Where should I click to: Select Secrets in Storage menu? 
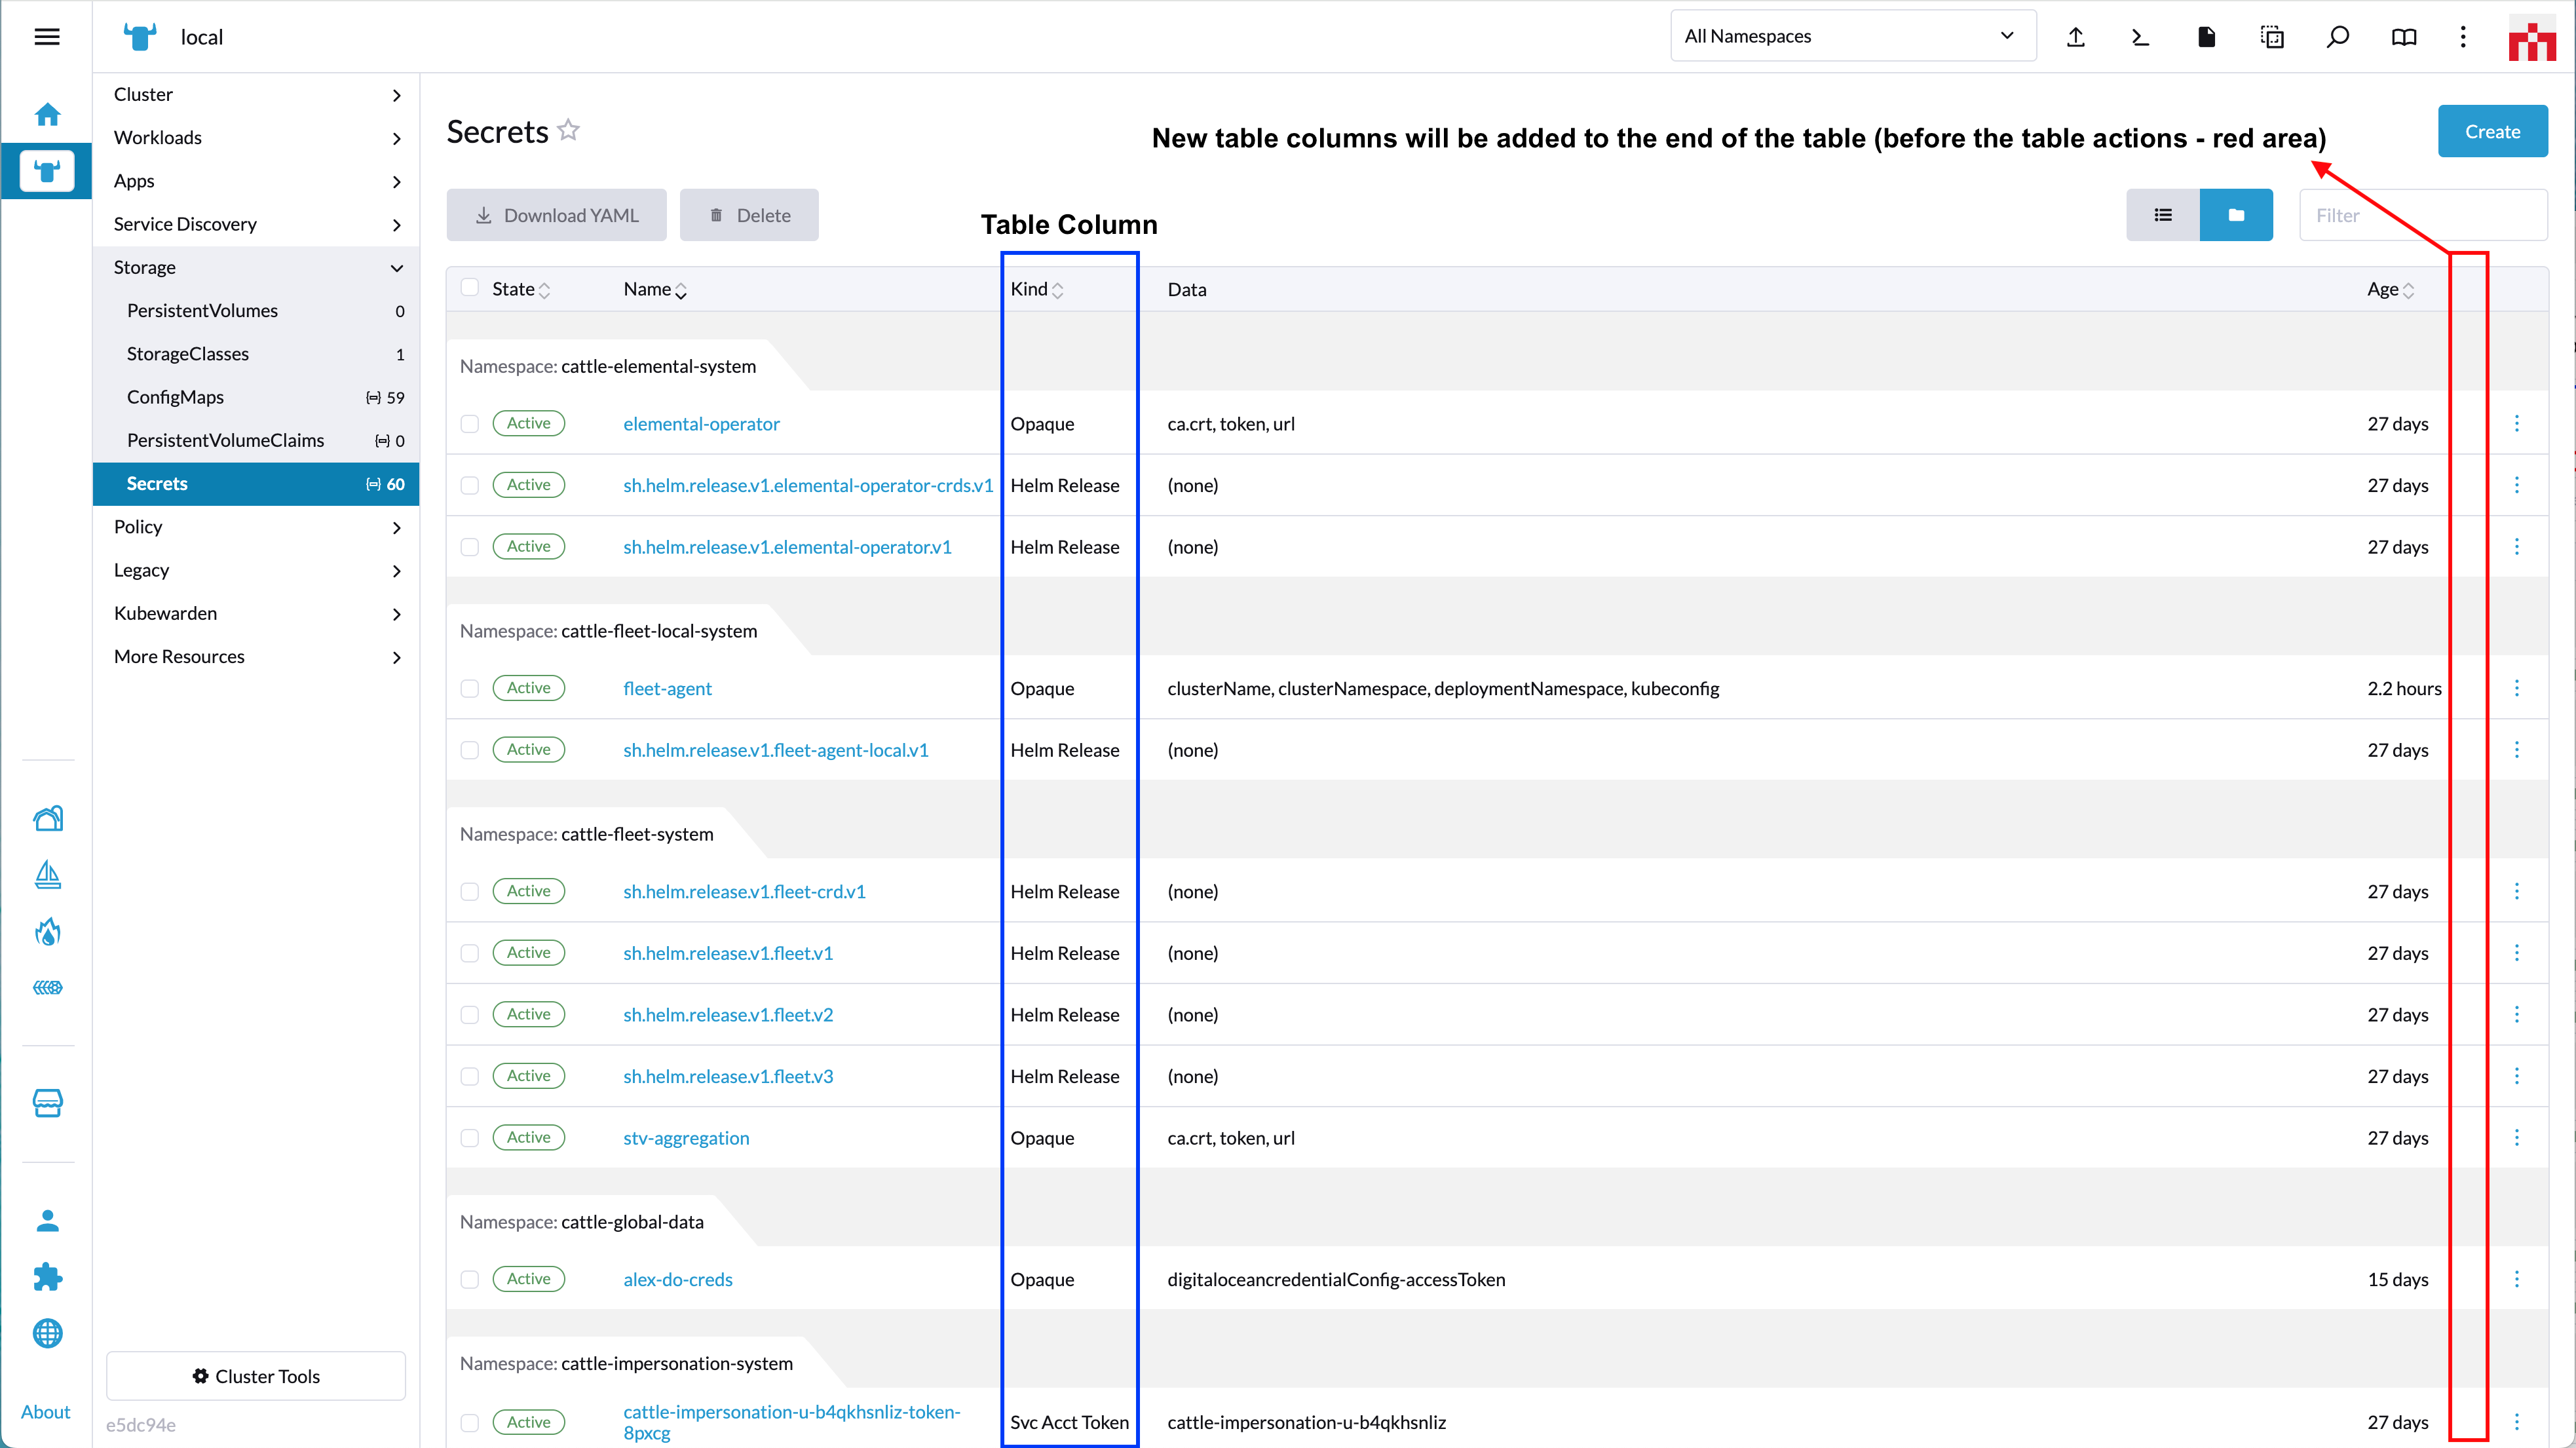(256, 483)
